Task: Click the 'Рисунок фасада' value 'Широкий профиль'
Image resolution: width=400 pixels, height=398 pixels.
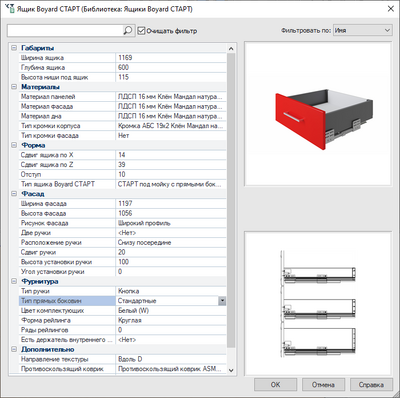Action: pyautogui.click(x=171, y=223)
